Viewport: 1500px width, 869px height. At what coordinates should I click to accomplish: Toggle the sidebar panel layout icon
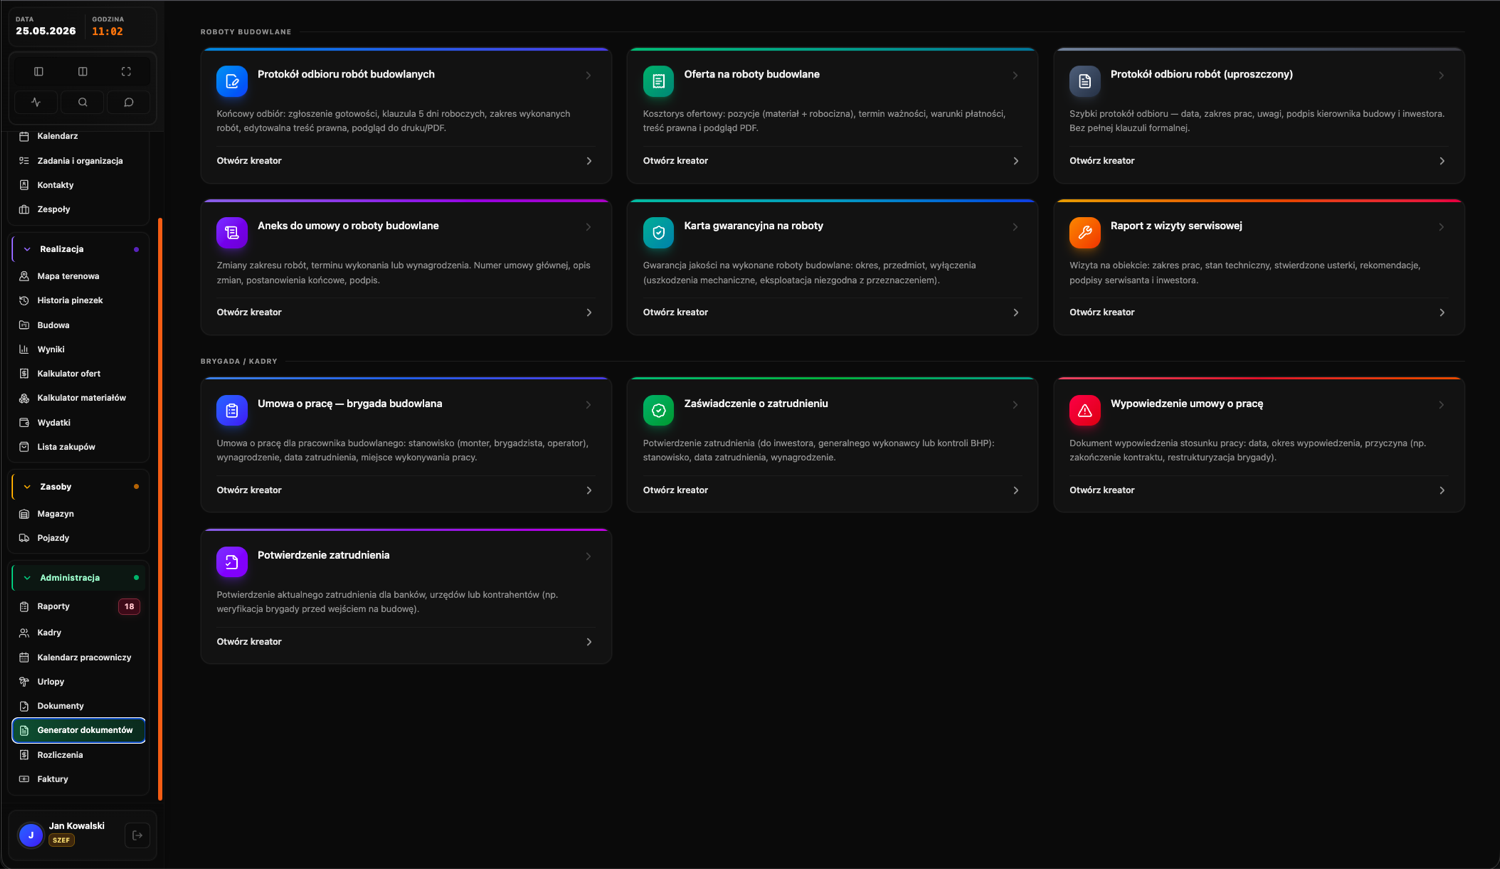(38, 72)
